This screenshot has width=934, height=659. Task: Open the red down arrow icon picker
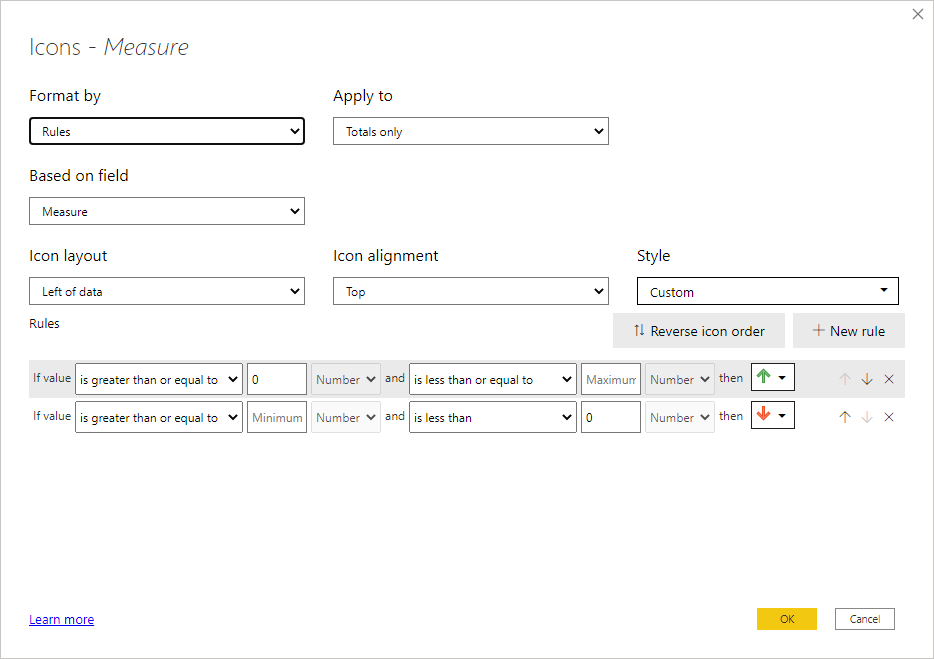pos(773,415)
